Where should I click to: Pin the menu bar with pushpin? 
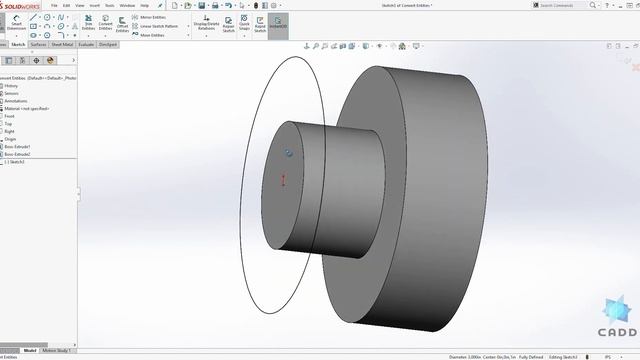(160, 6)
